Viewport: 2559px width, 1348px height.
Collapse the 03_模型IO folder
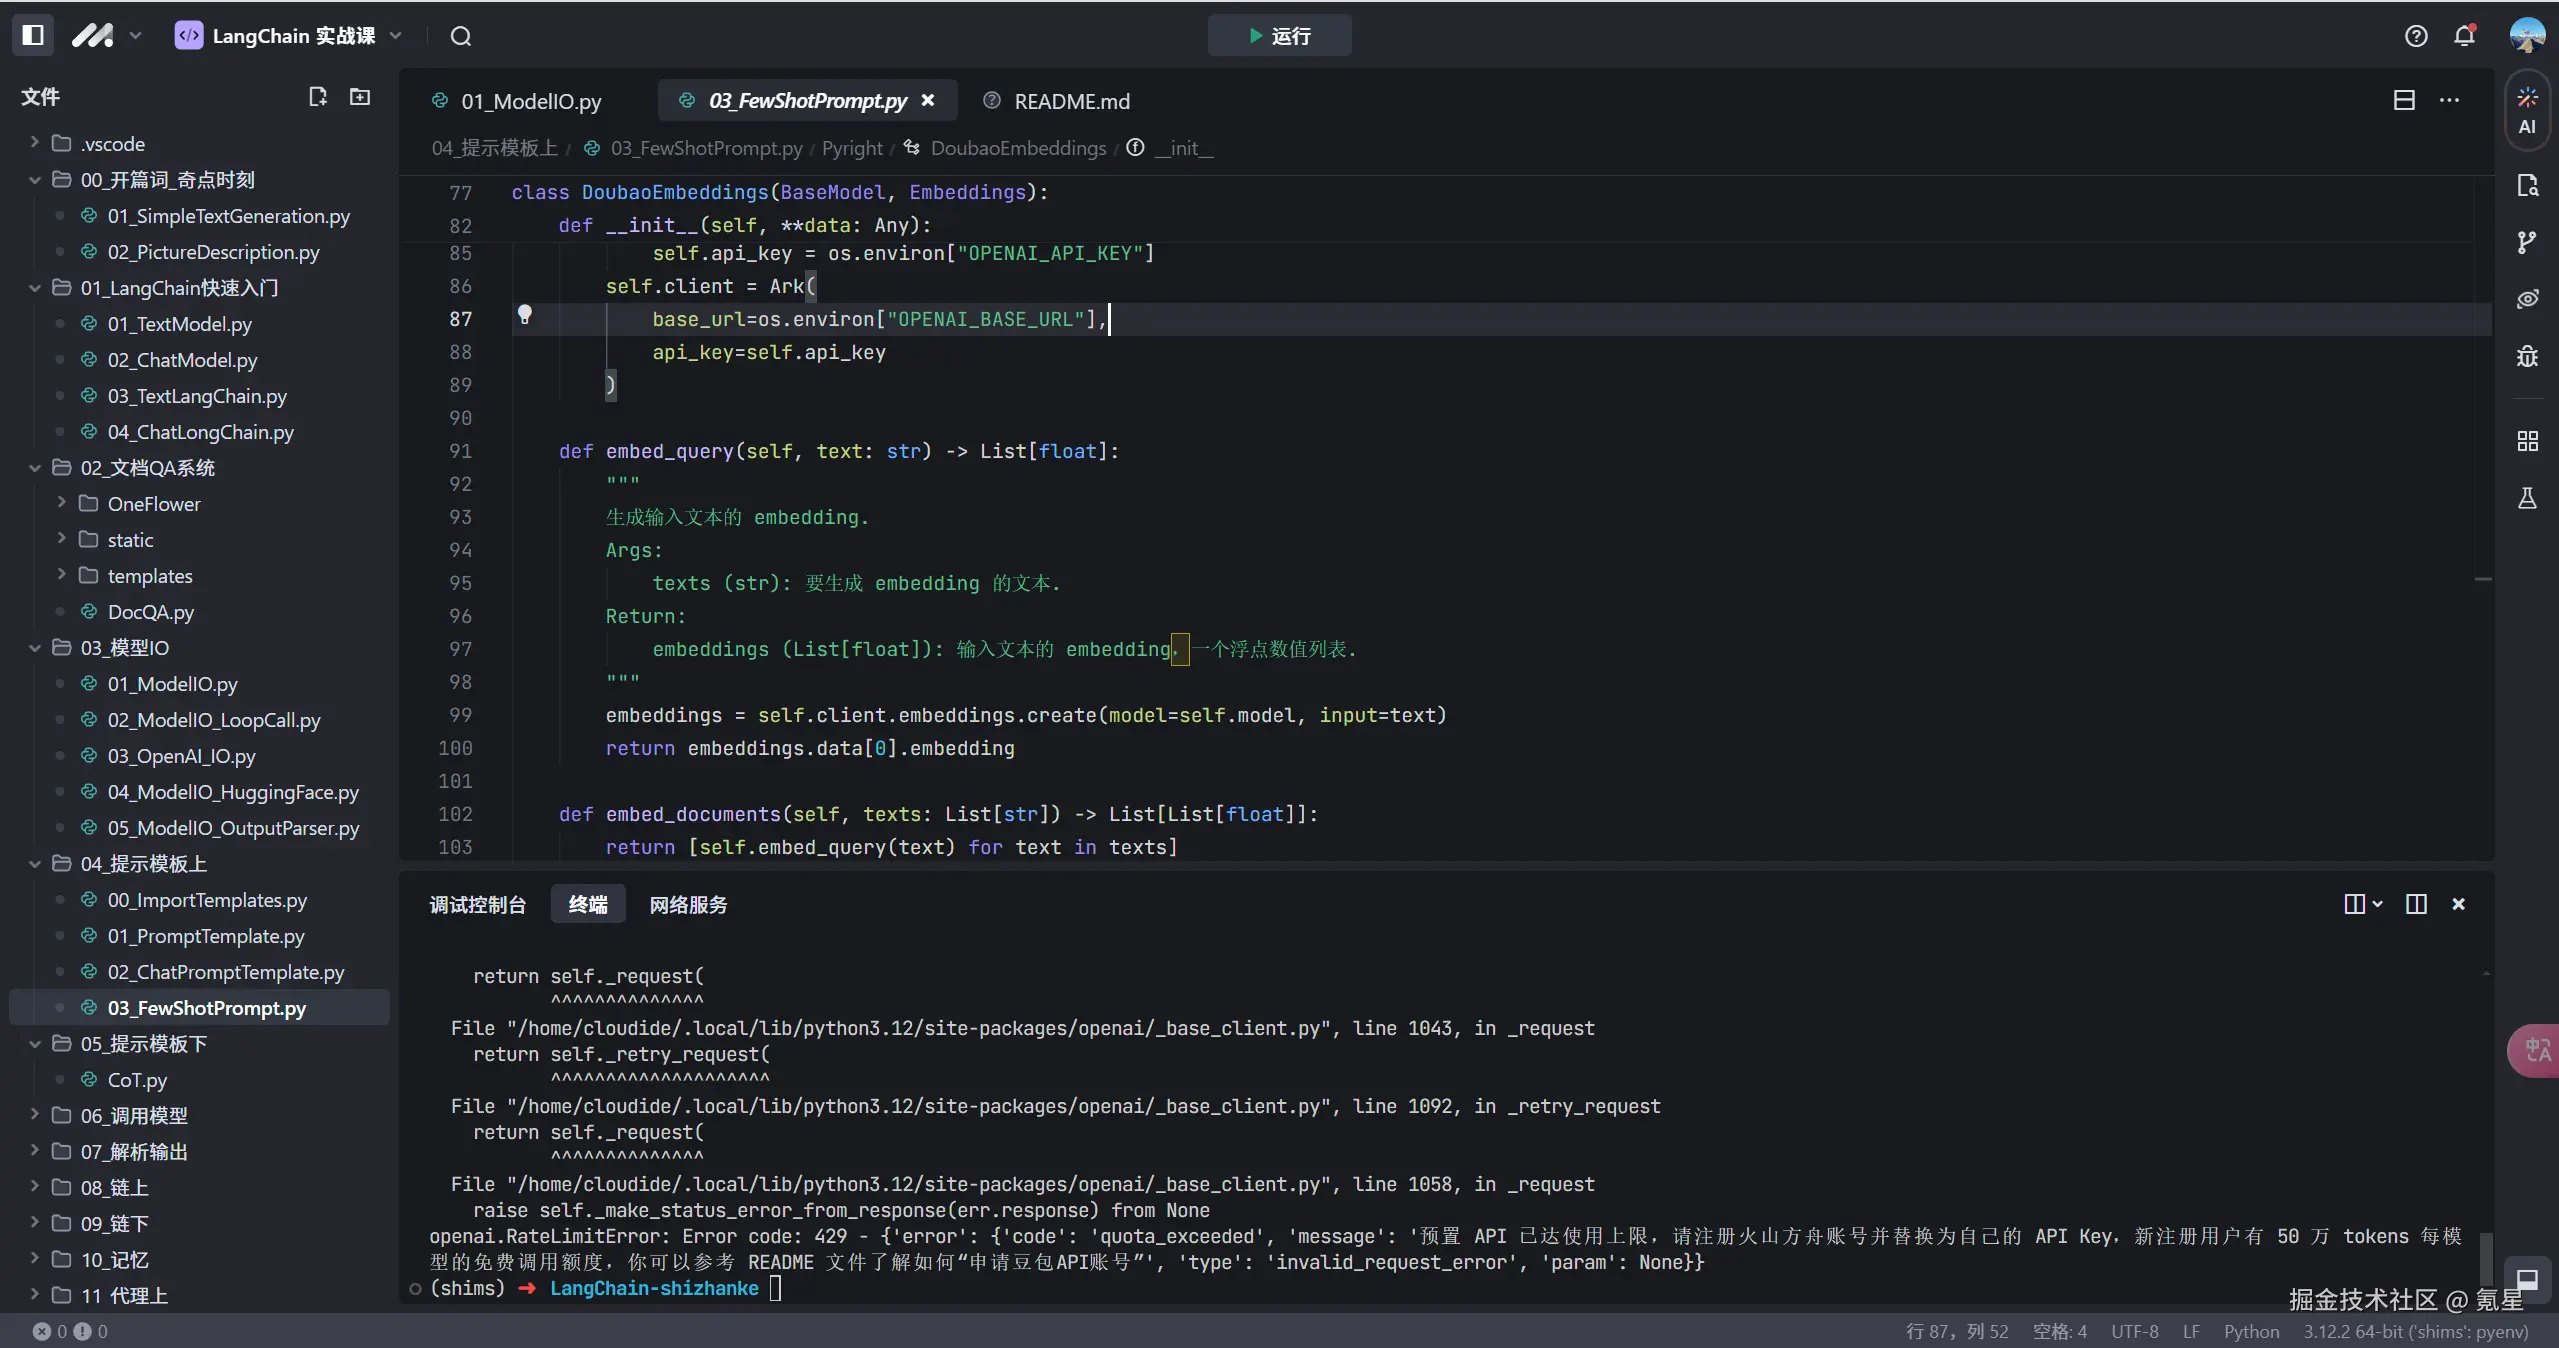click(124, 647)
